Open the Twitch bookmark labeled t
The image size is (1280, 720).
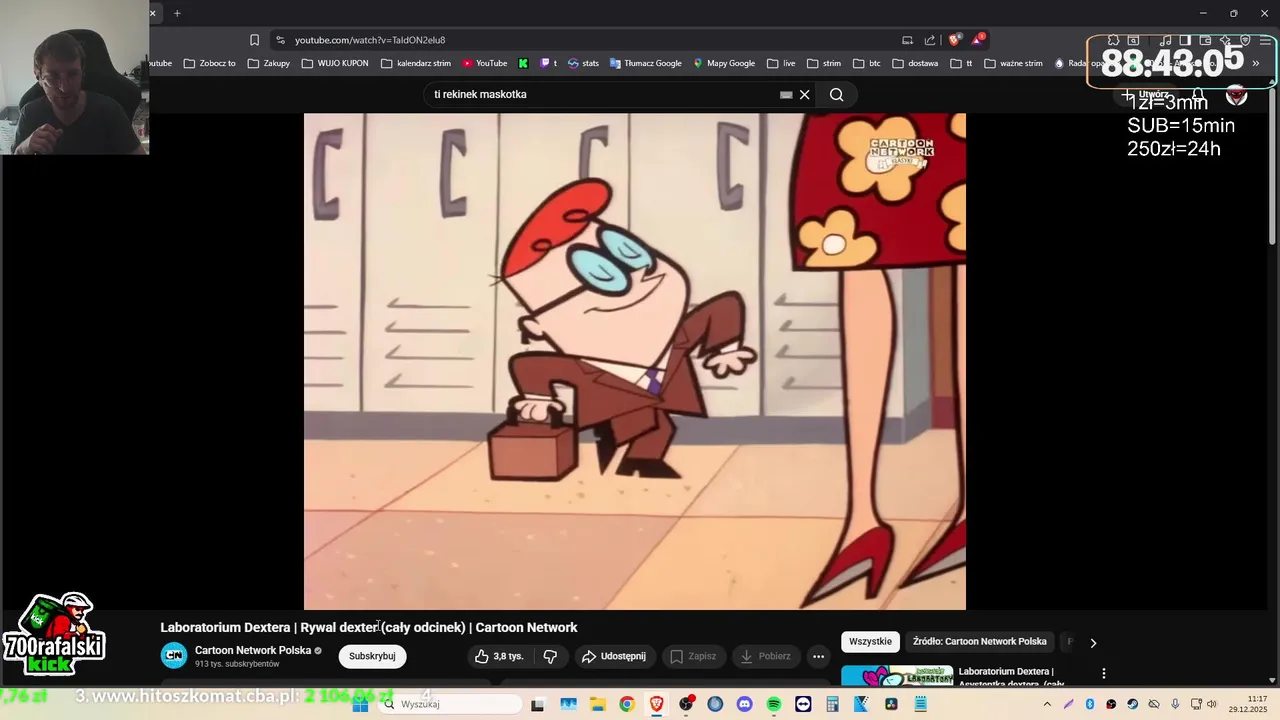548,63
